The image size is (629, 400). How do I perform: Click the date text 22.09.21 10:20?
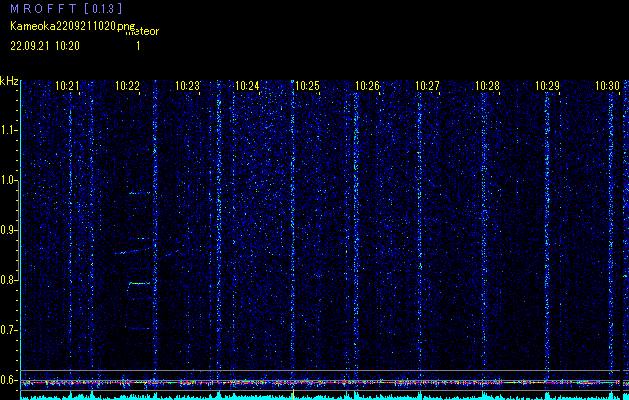tap(45, 46)
